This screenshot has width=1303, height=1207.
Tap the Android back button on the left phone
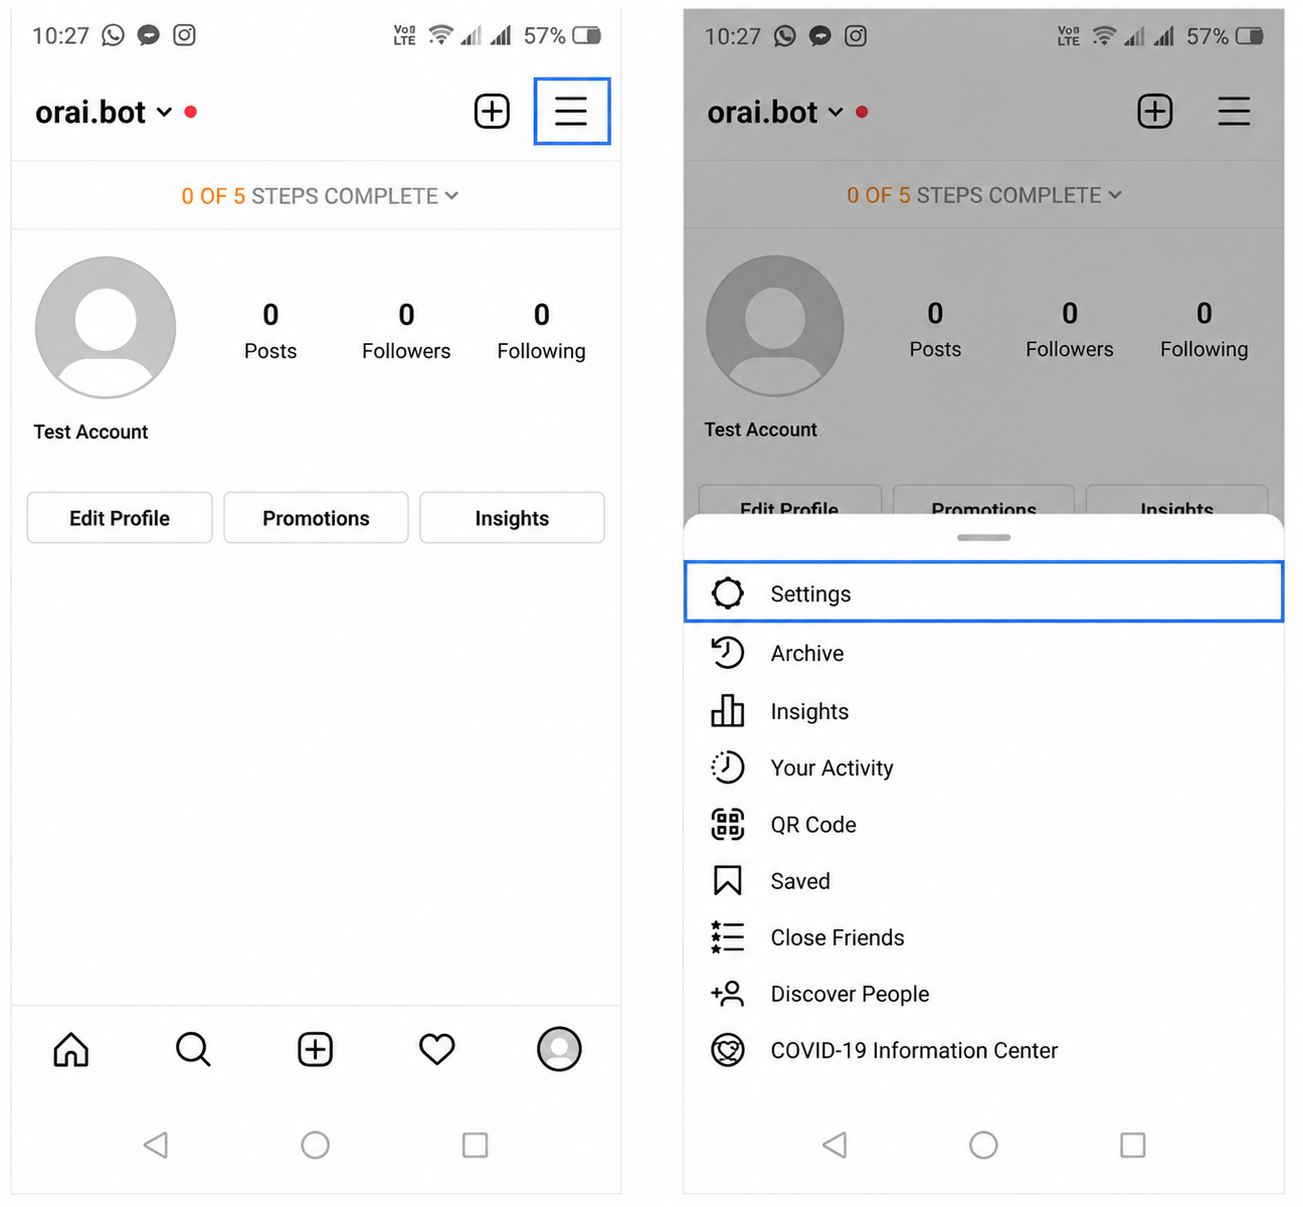coord(155,1145)
